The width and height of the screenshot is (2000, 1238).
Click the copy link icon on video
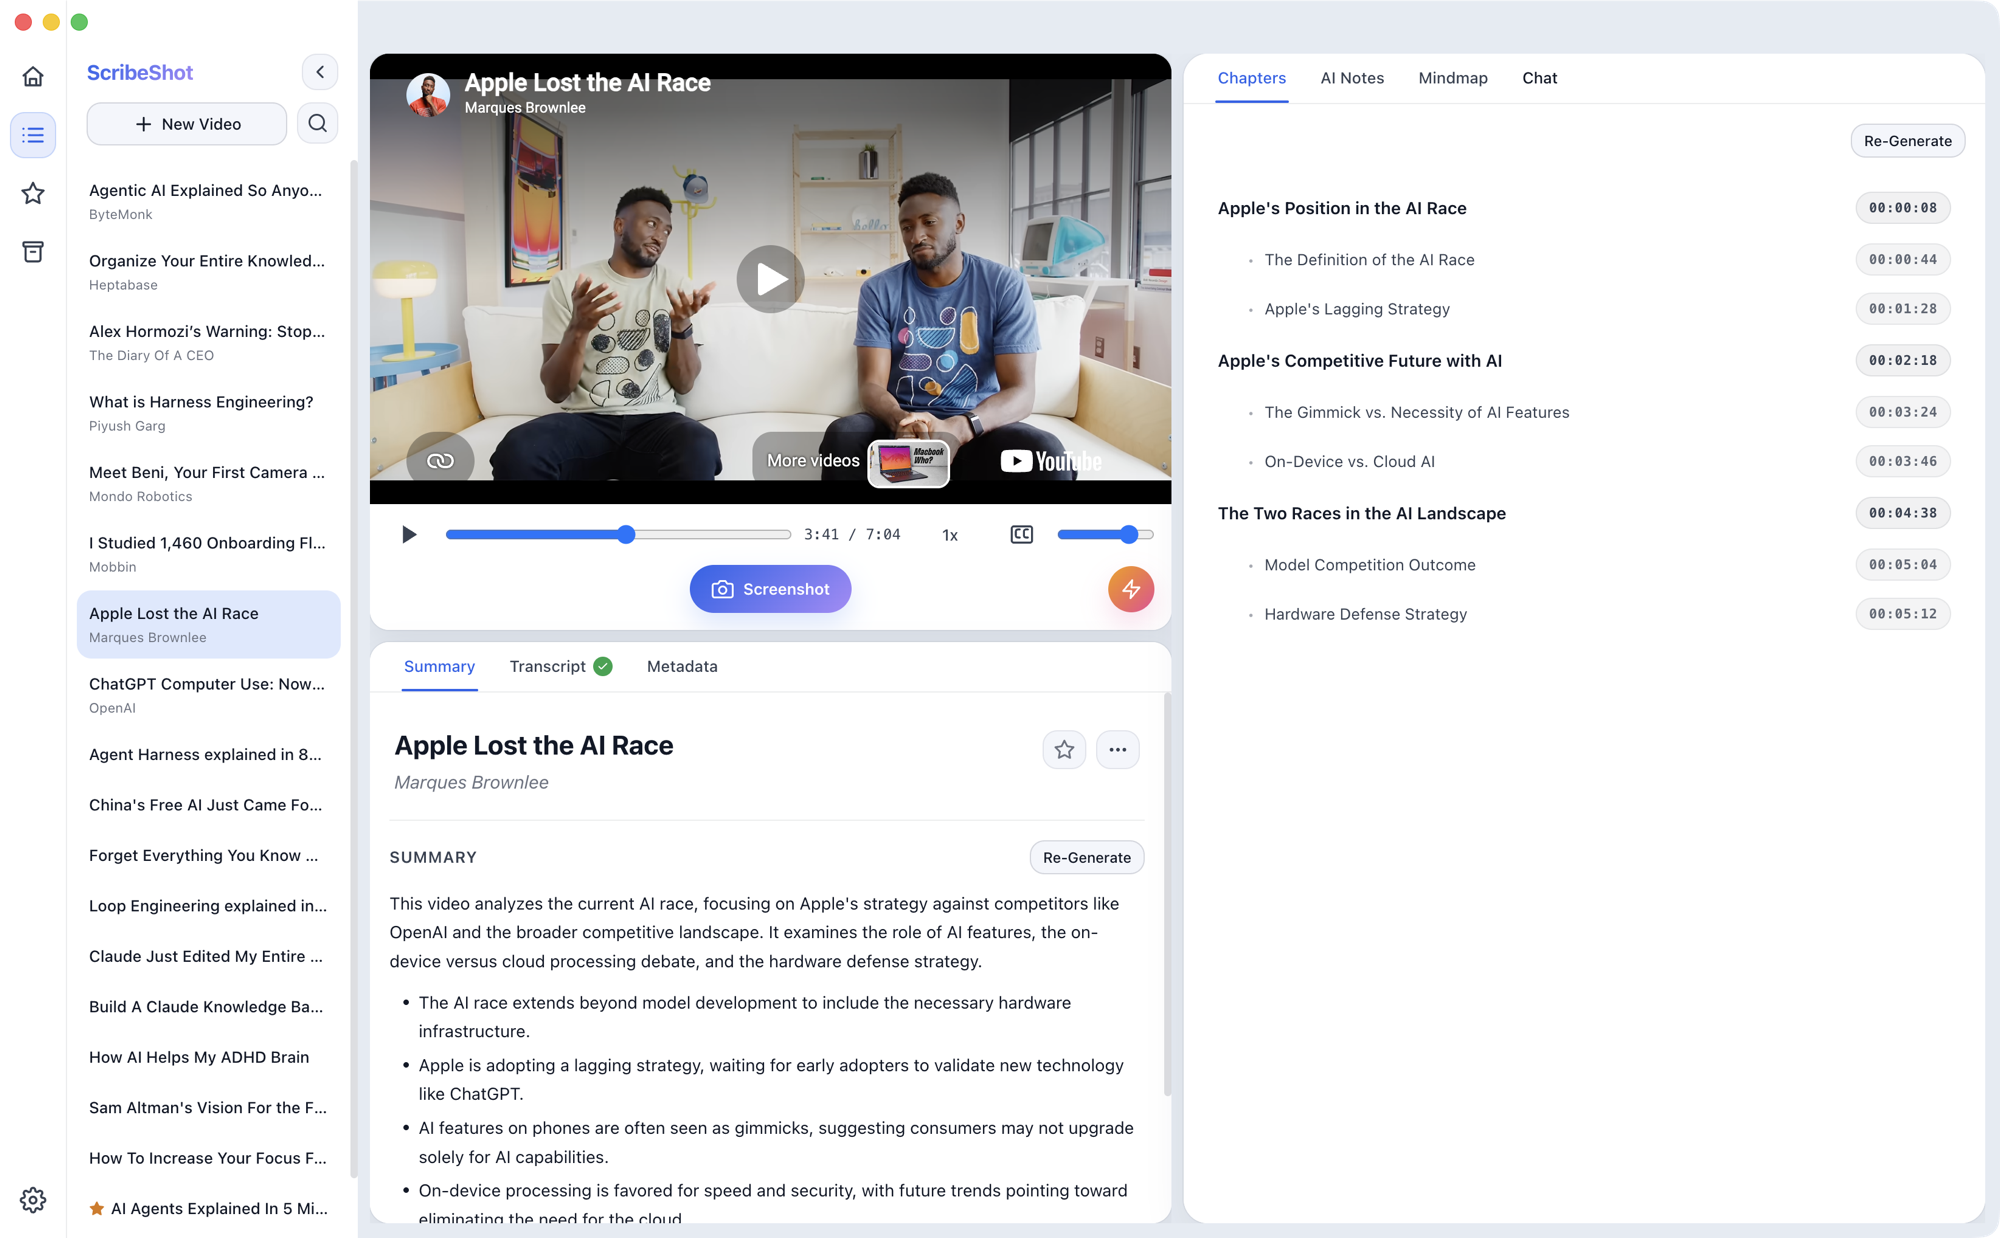(440, 461)
